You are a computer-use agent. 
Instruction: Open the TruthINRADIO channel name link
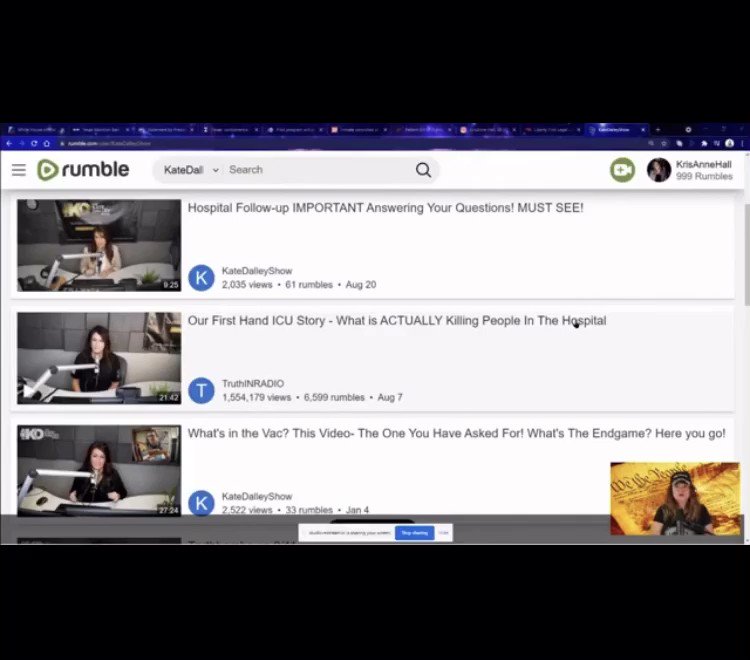(x=253, y=384)
